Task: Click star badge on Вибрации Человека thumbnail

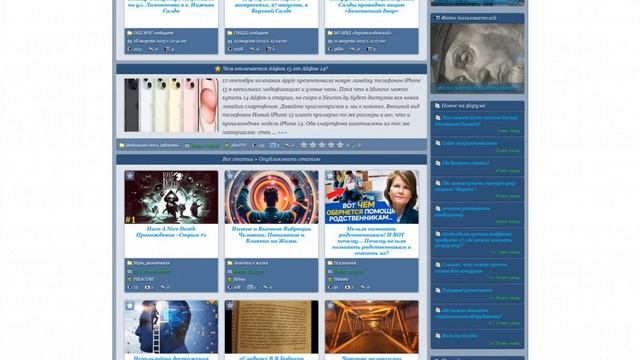Action: [230, 176]
